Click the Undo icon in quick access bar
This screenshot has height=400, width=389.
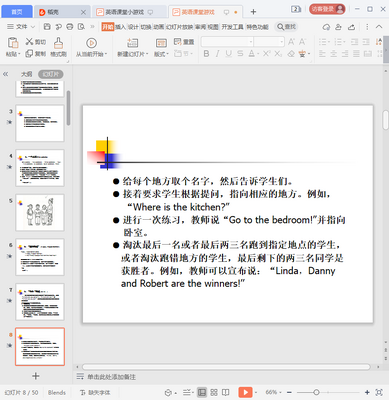point(58,27)
